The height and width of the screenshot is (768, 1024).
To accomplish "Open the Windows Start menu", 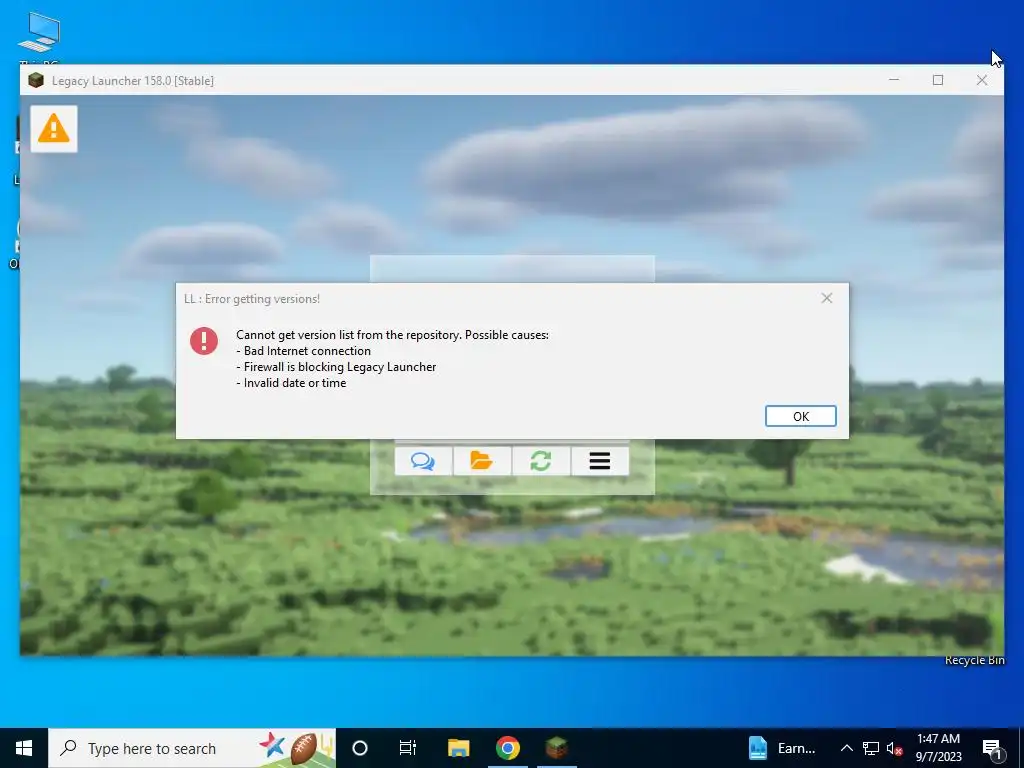I will coord(24,748).
